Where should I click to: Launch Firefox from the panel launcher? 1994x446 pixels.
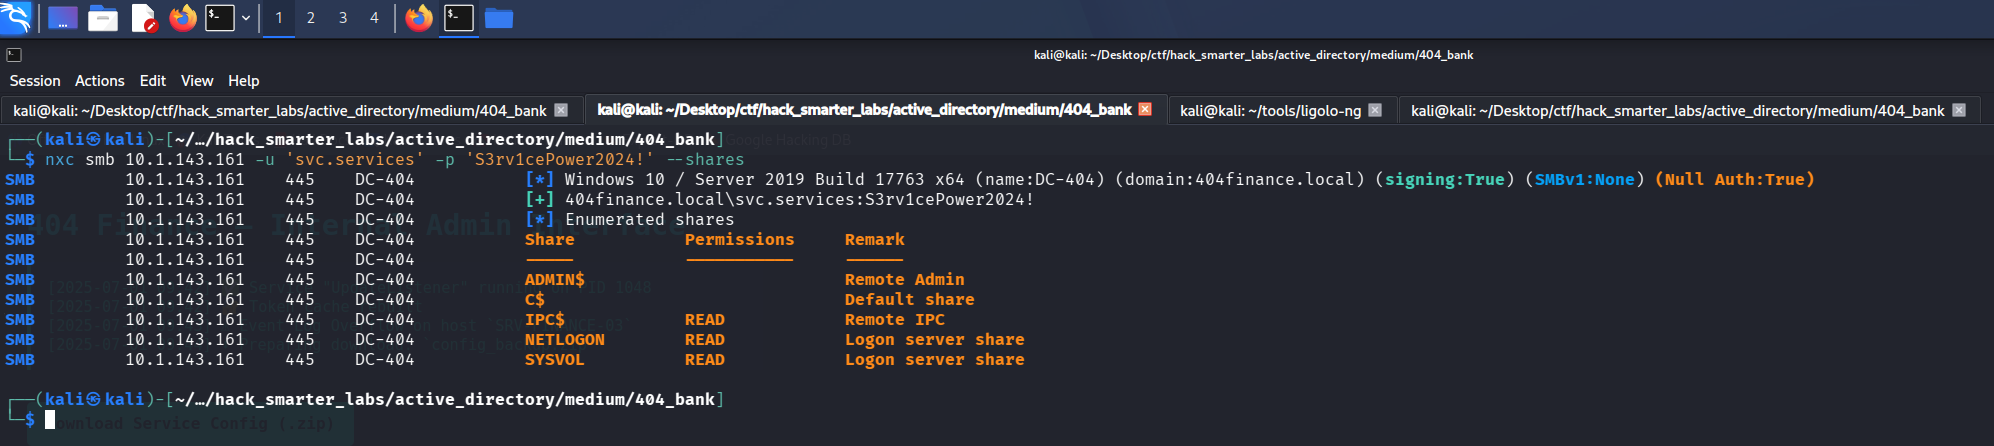click(183, 17)
